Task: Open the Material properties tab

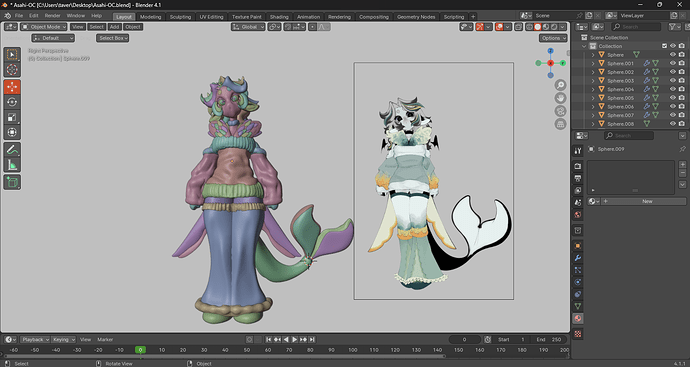Action: 578,318
